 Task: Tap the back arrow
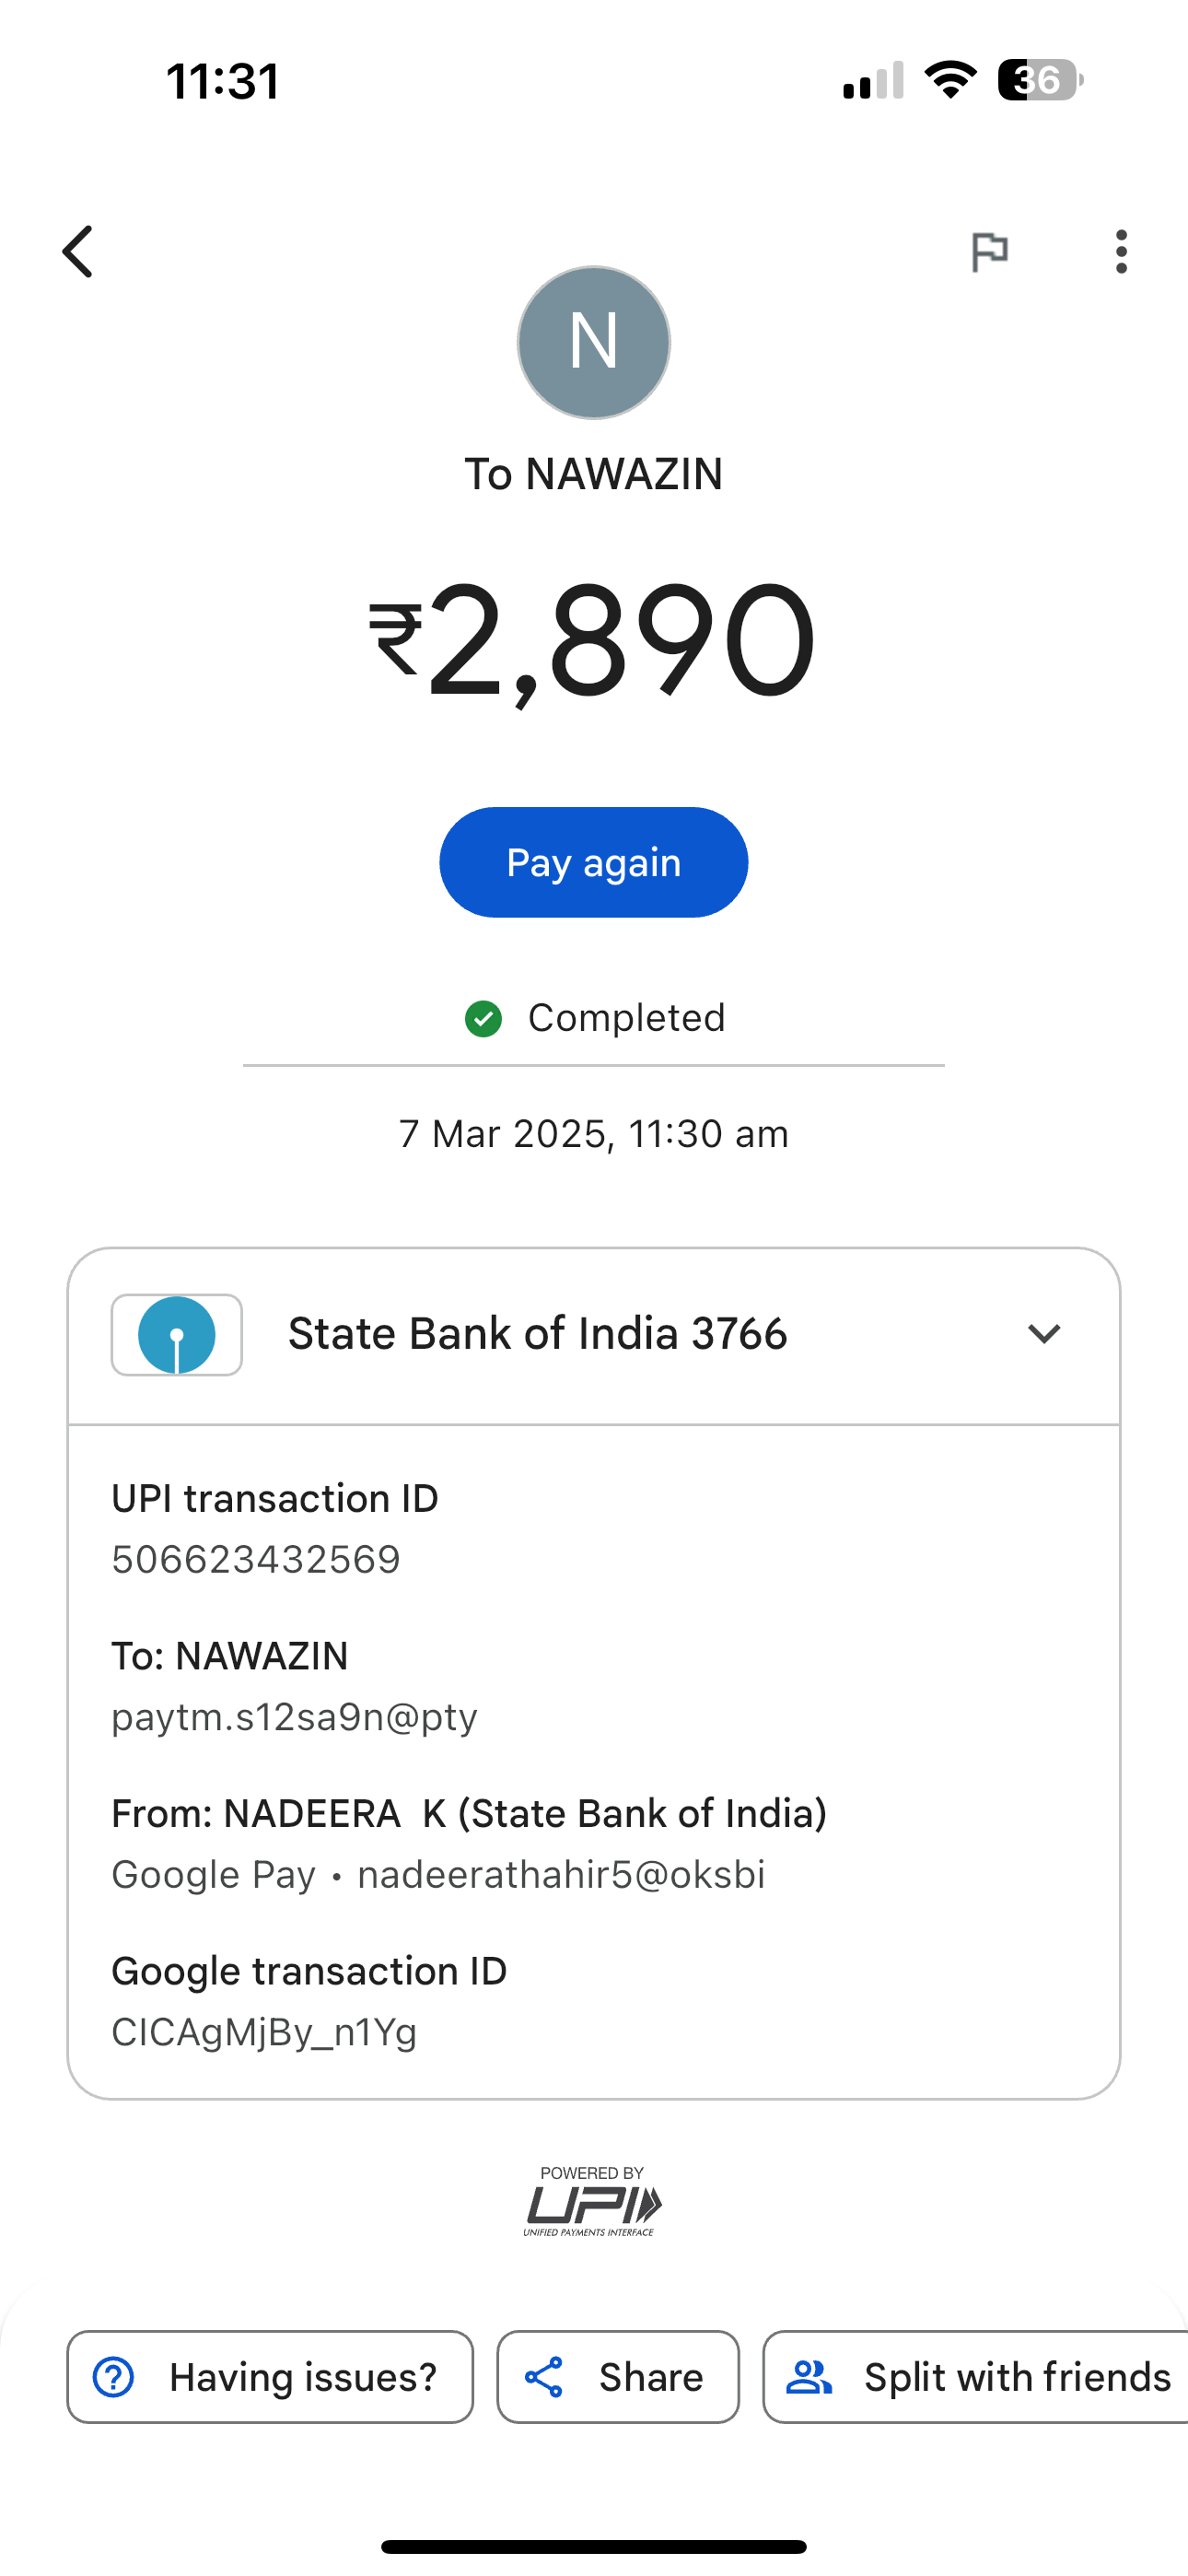(x=78, y=251)
